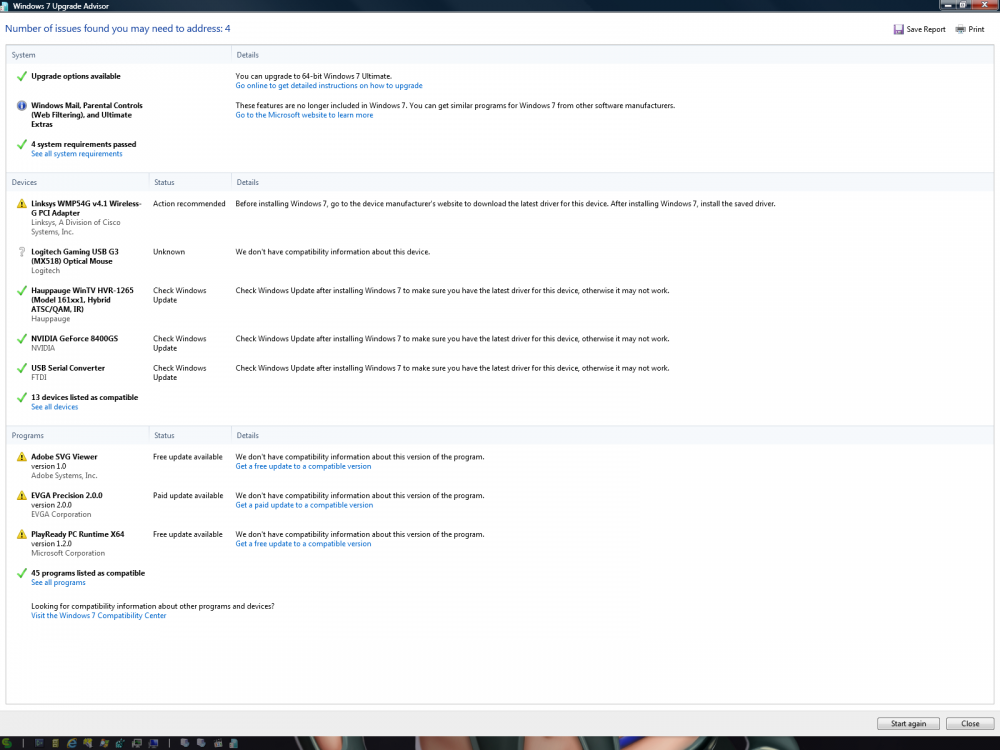Click the warning icon beside Linksys WMP54G adapter
The height and width of the screenshot is (750, 1000).
click(22, 204)
